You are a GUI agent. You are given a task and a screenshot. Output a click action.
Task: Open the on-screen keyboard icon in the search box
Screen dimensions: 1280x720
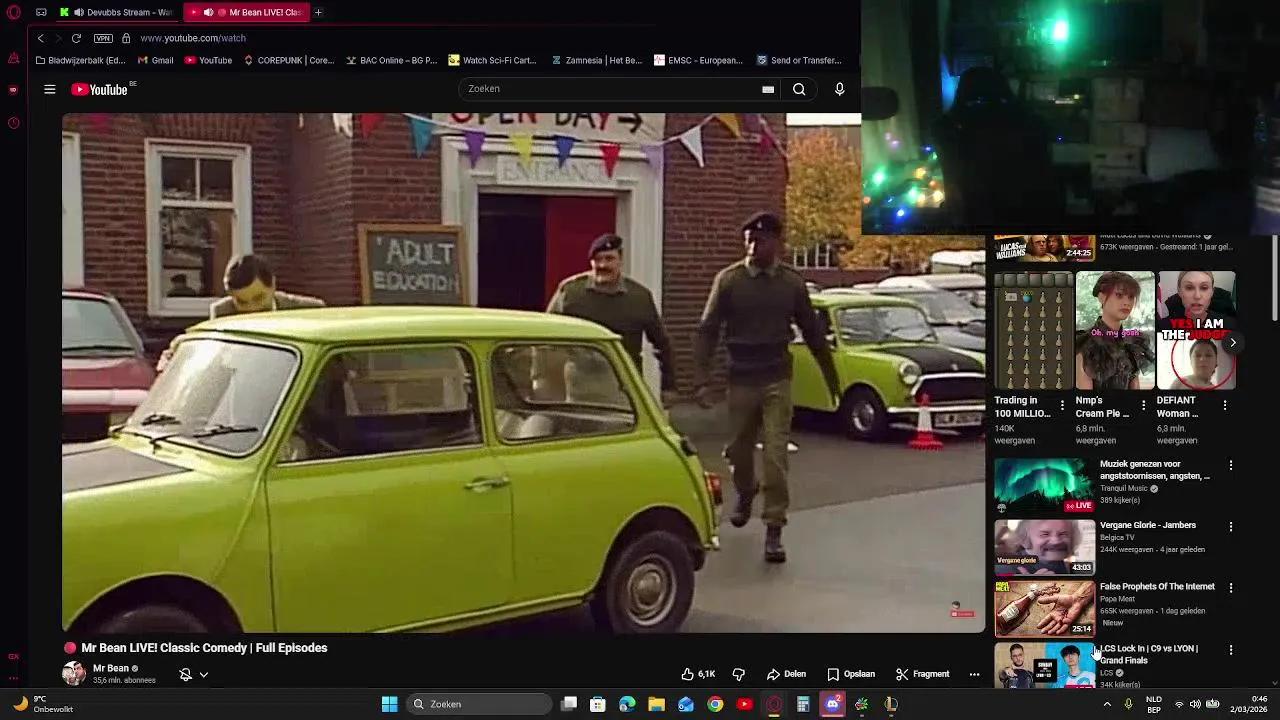click(768, 89)
